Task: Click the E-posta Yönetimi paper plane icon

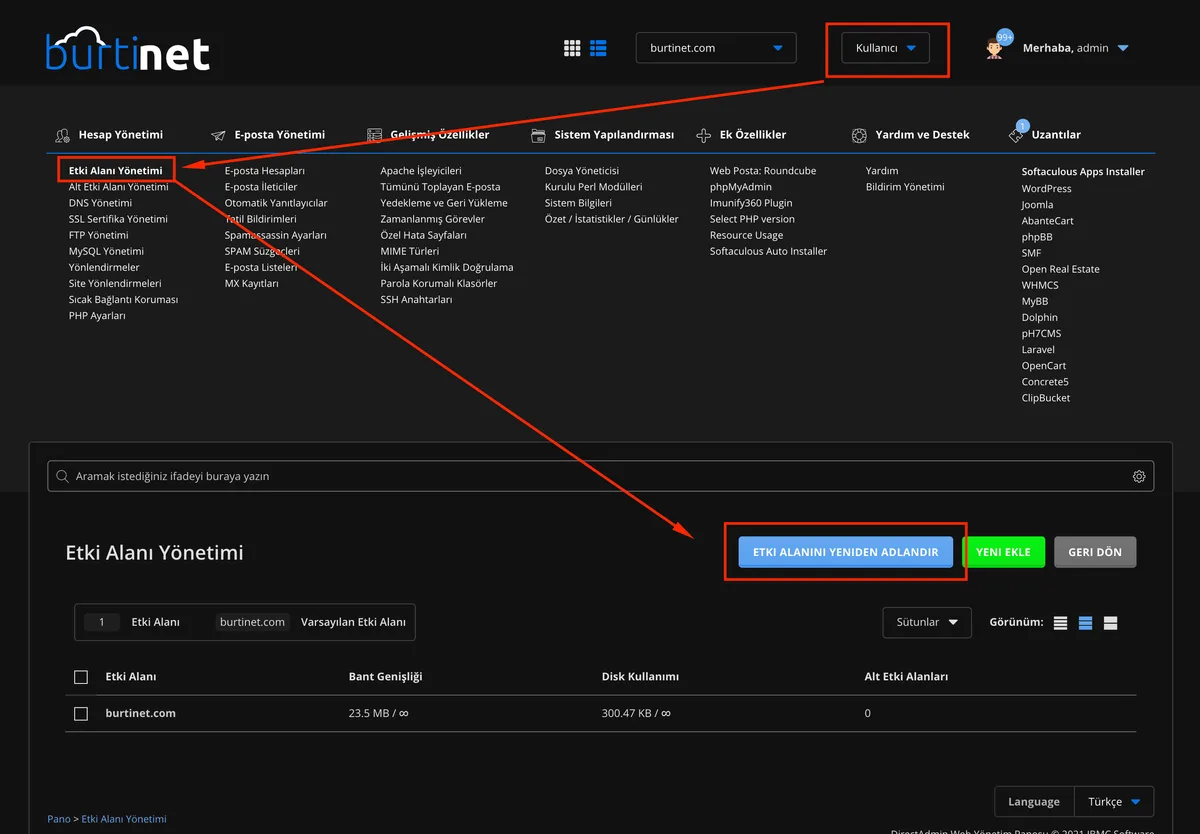Action: [x=217, y=134]
